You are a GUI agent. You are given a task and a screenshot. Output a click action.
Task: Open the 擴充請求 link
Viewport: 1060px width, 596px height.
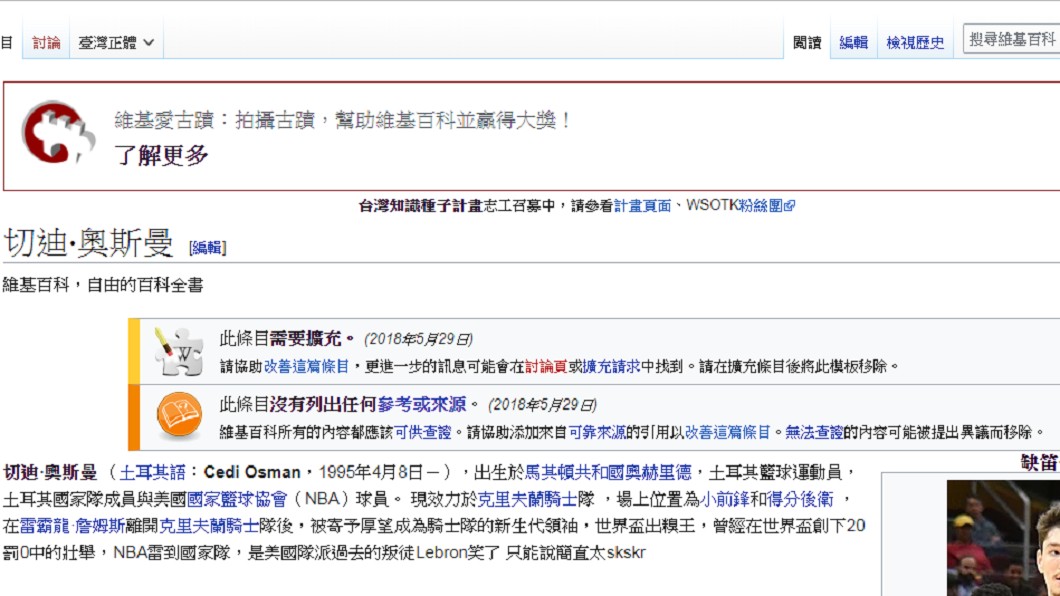[611, 366]
